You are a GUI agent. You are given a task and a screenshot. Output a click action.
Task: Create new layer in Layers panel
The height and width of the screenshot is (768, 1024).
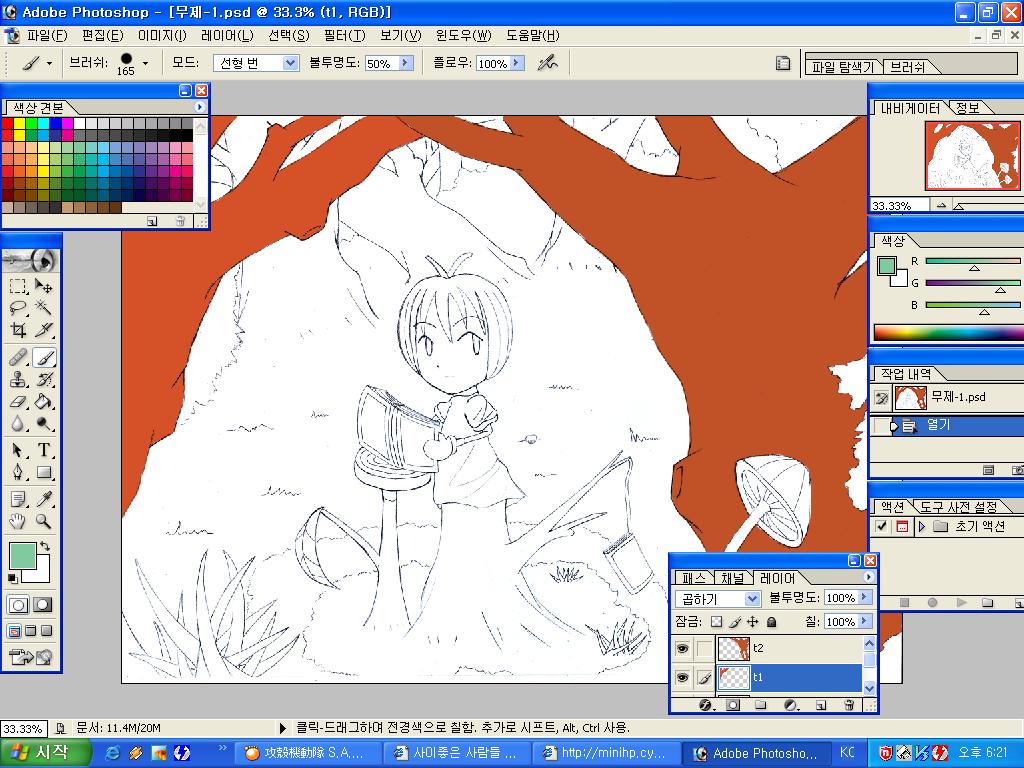[821, 705]
